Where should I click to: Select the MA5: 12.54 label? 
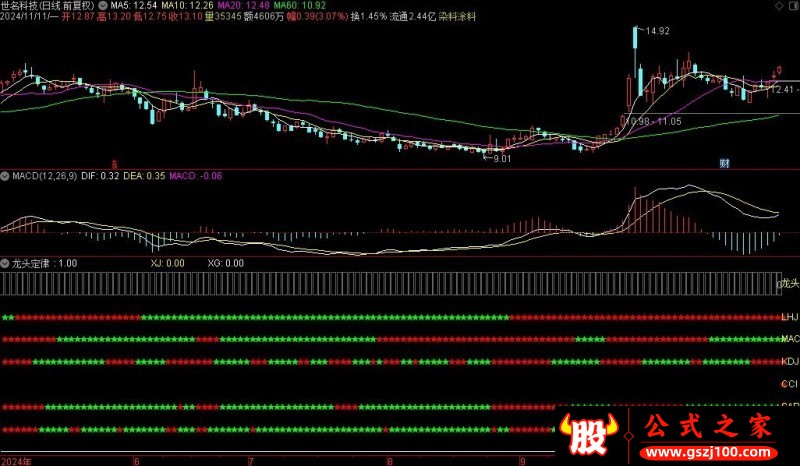pyautogui.click(x=134, y=6)
